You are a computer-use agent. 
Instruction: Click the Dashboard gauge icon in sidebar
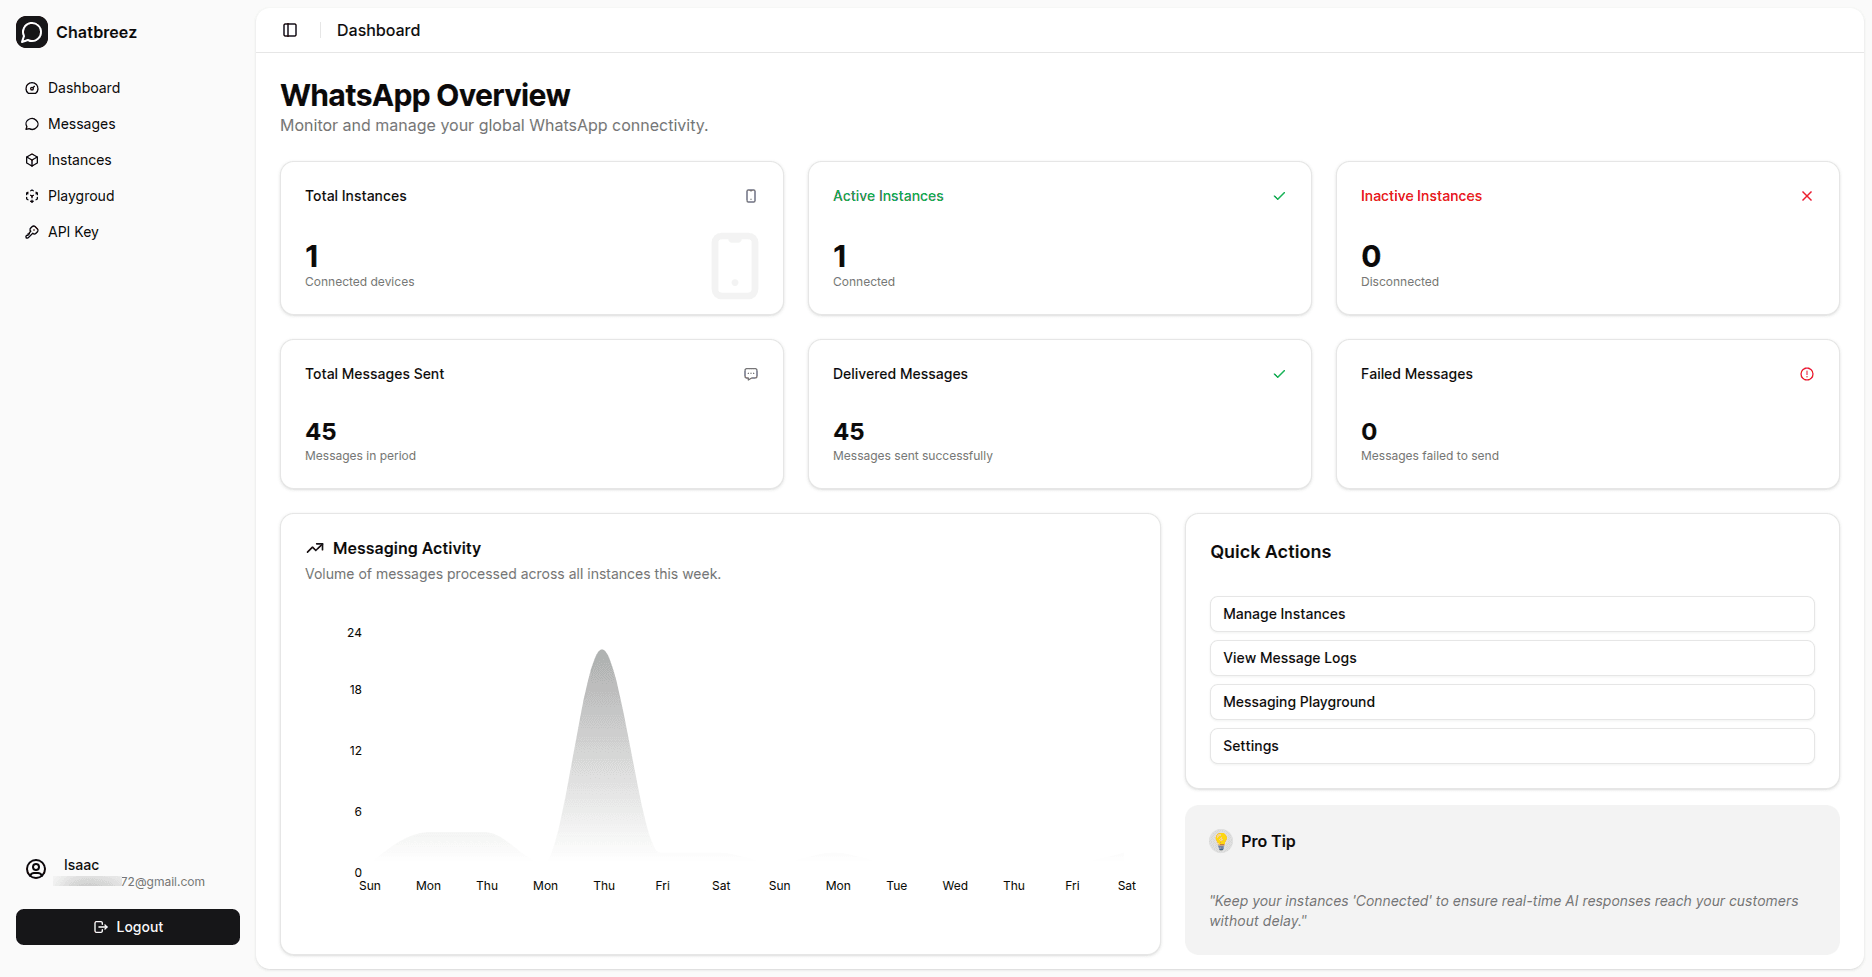coord(32,88)
